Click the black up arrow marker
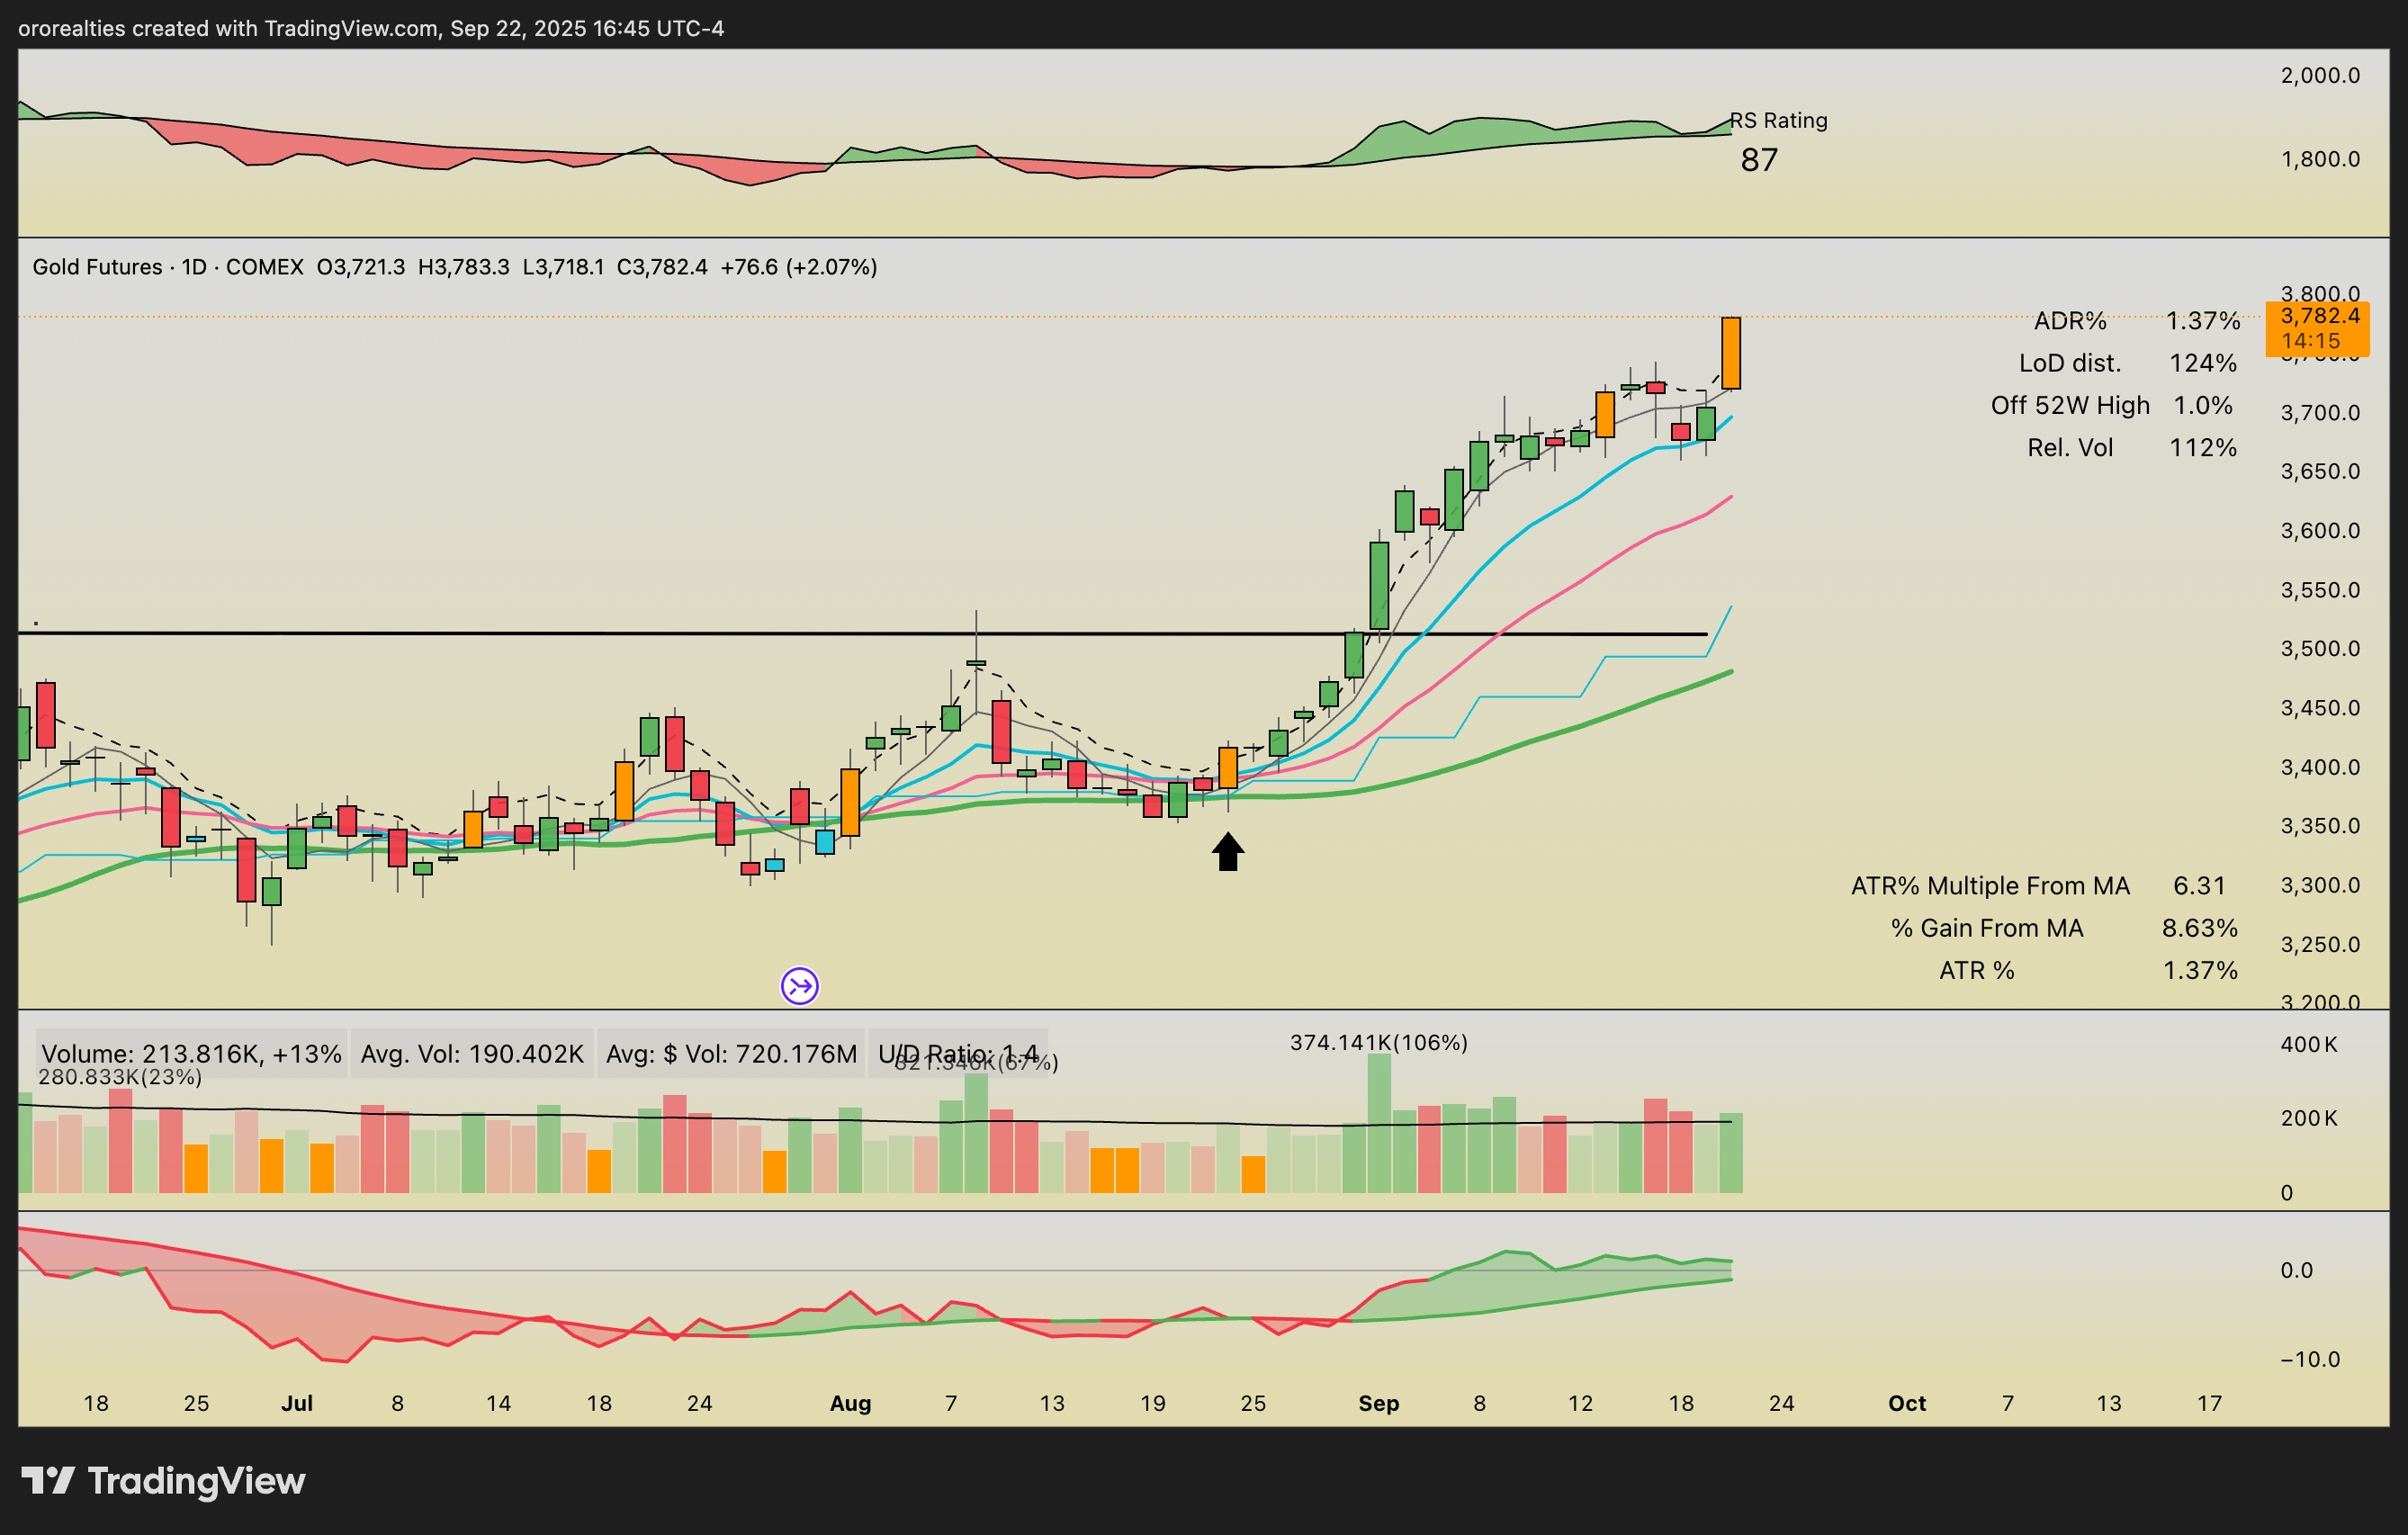This screenshot has width=2408, height=1535. [1228, 852]
